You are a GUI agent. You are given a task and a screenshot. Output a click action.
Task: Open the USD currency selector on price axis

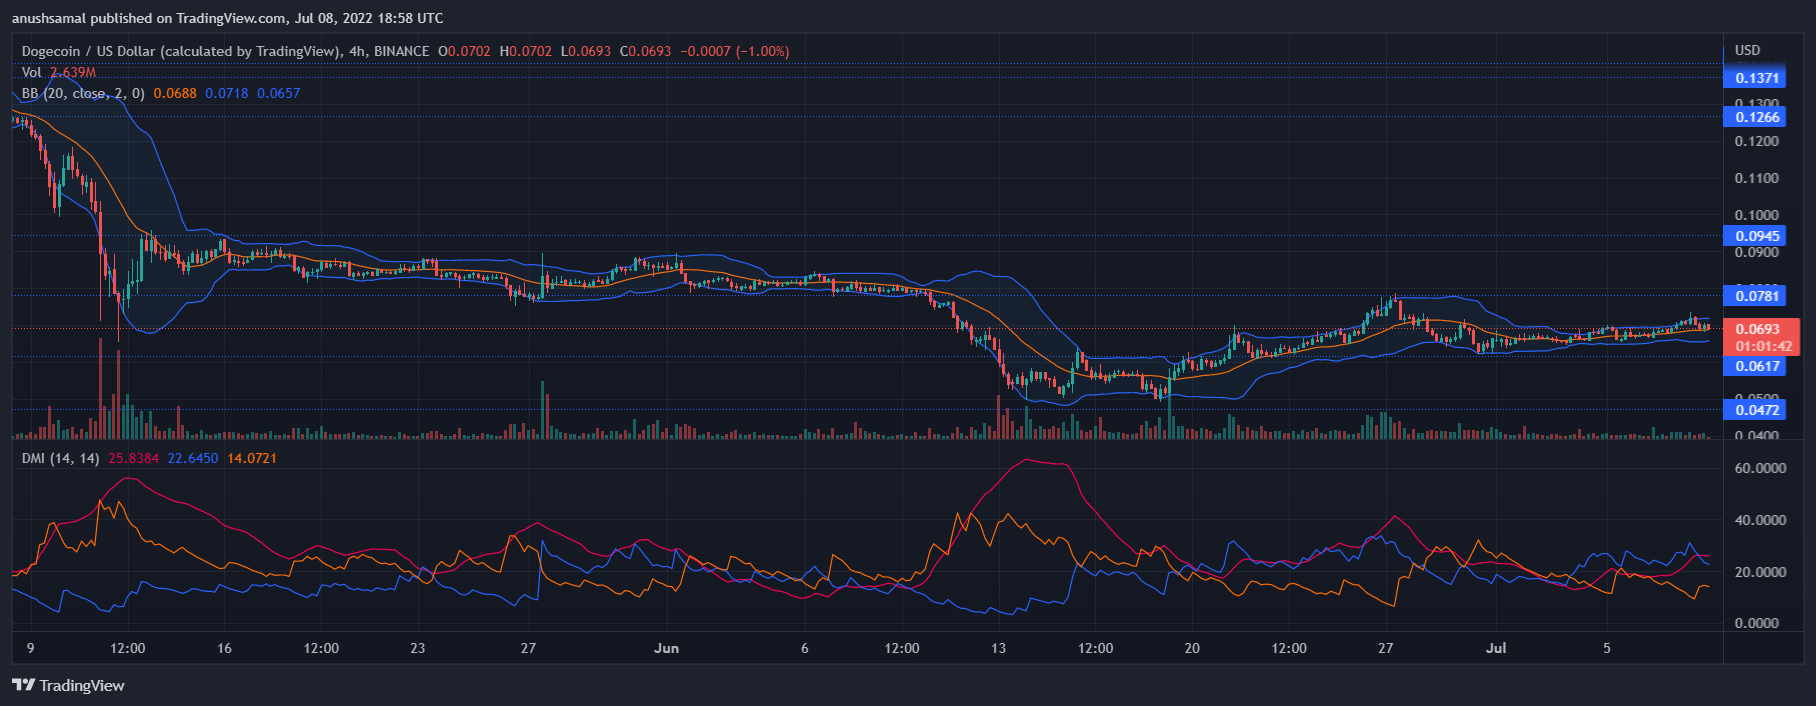click(x=1747, y=50)
